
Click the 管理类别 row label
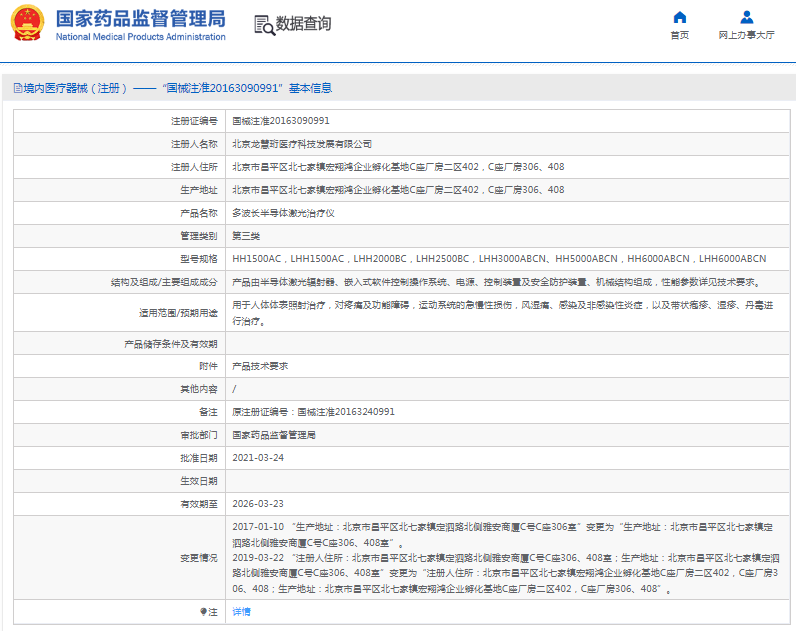[x=198, y=236]
